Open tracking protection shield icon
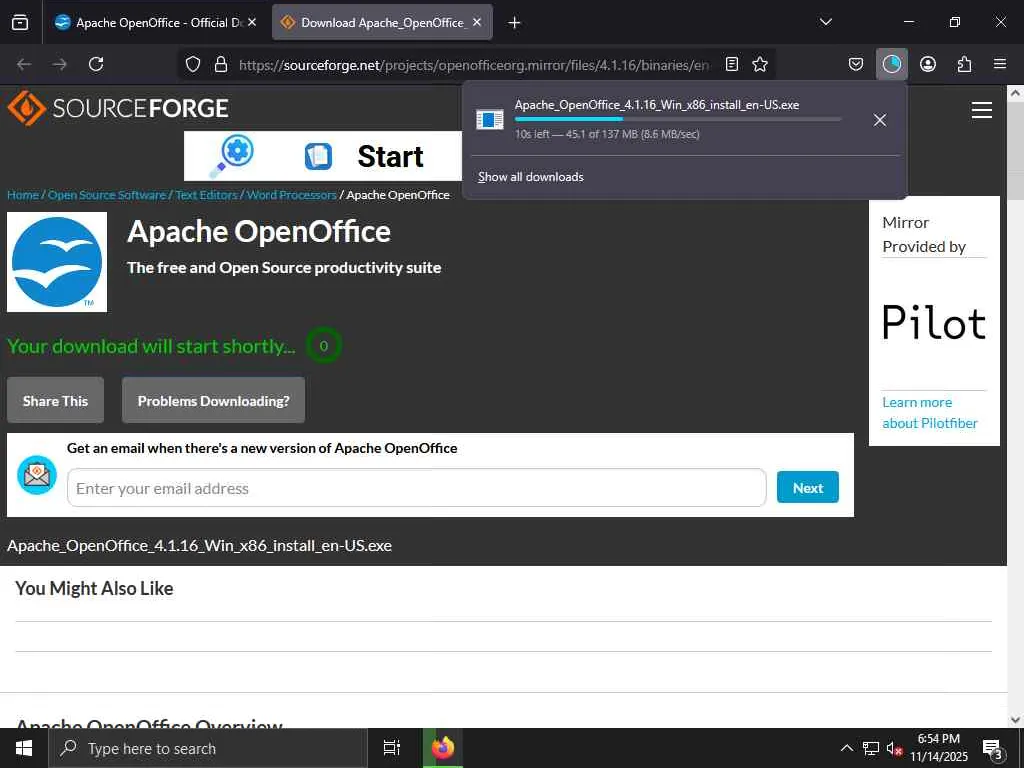 [193, 64]
